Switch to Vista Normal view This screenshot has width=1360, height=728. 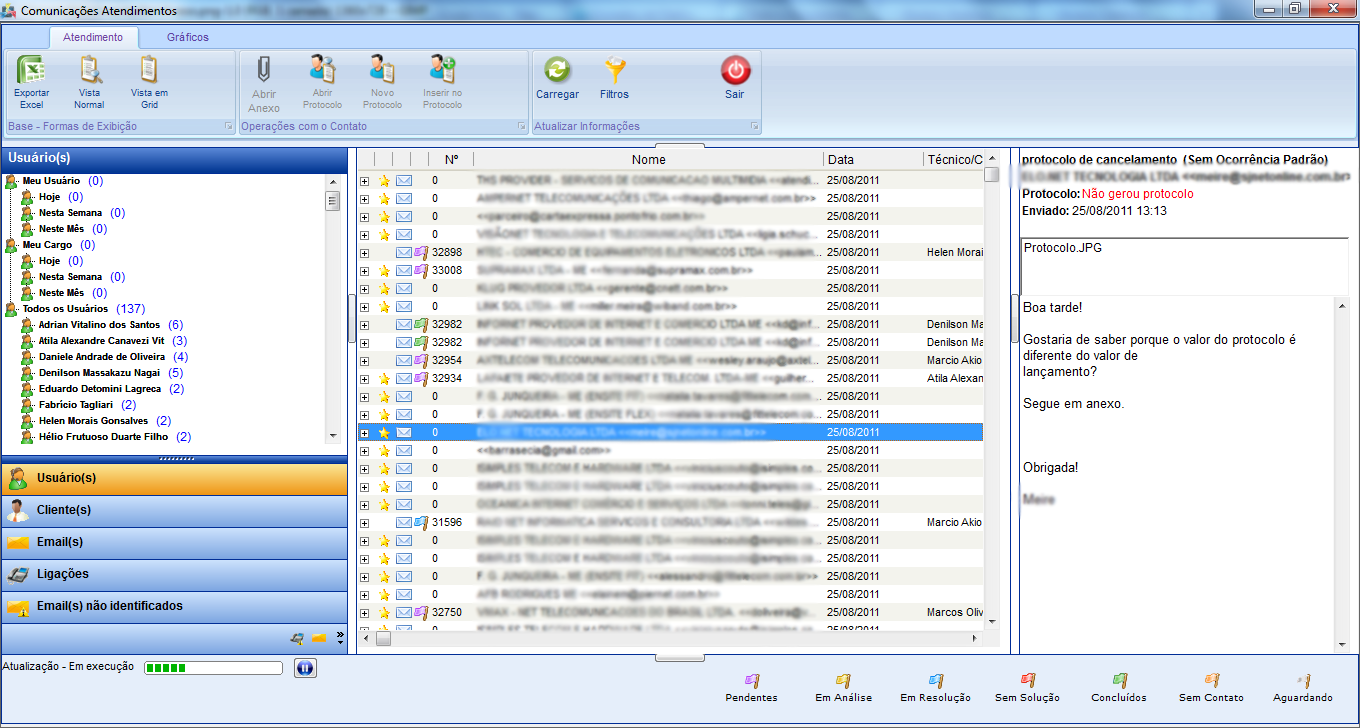(x=89, y=72)
